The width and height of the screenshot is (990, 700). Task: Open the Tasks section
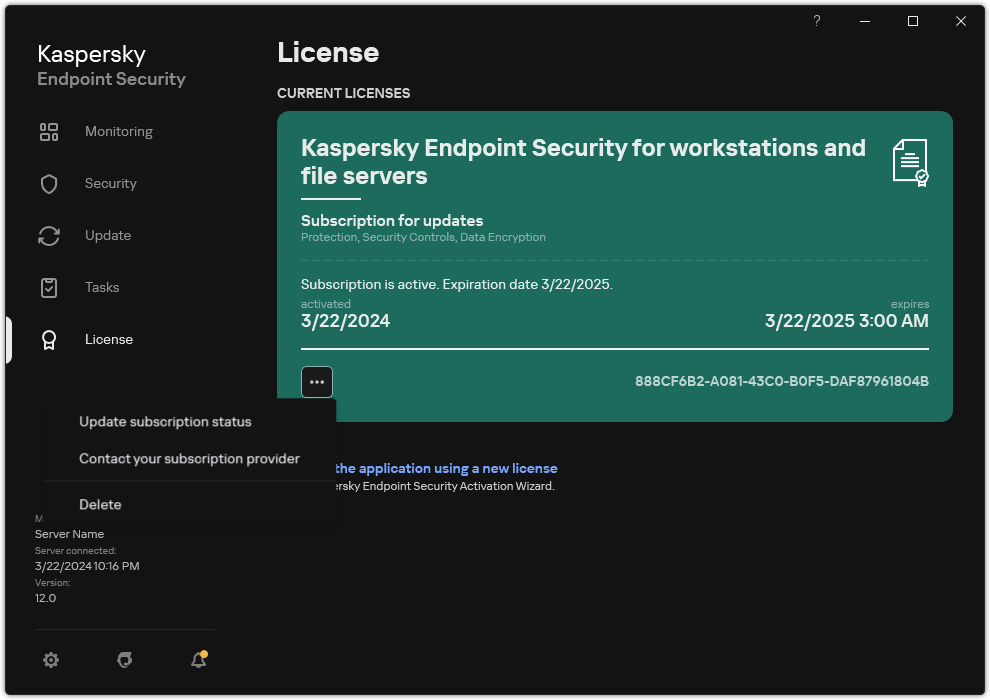pyautogui.click(x=101, y=287)
